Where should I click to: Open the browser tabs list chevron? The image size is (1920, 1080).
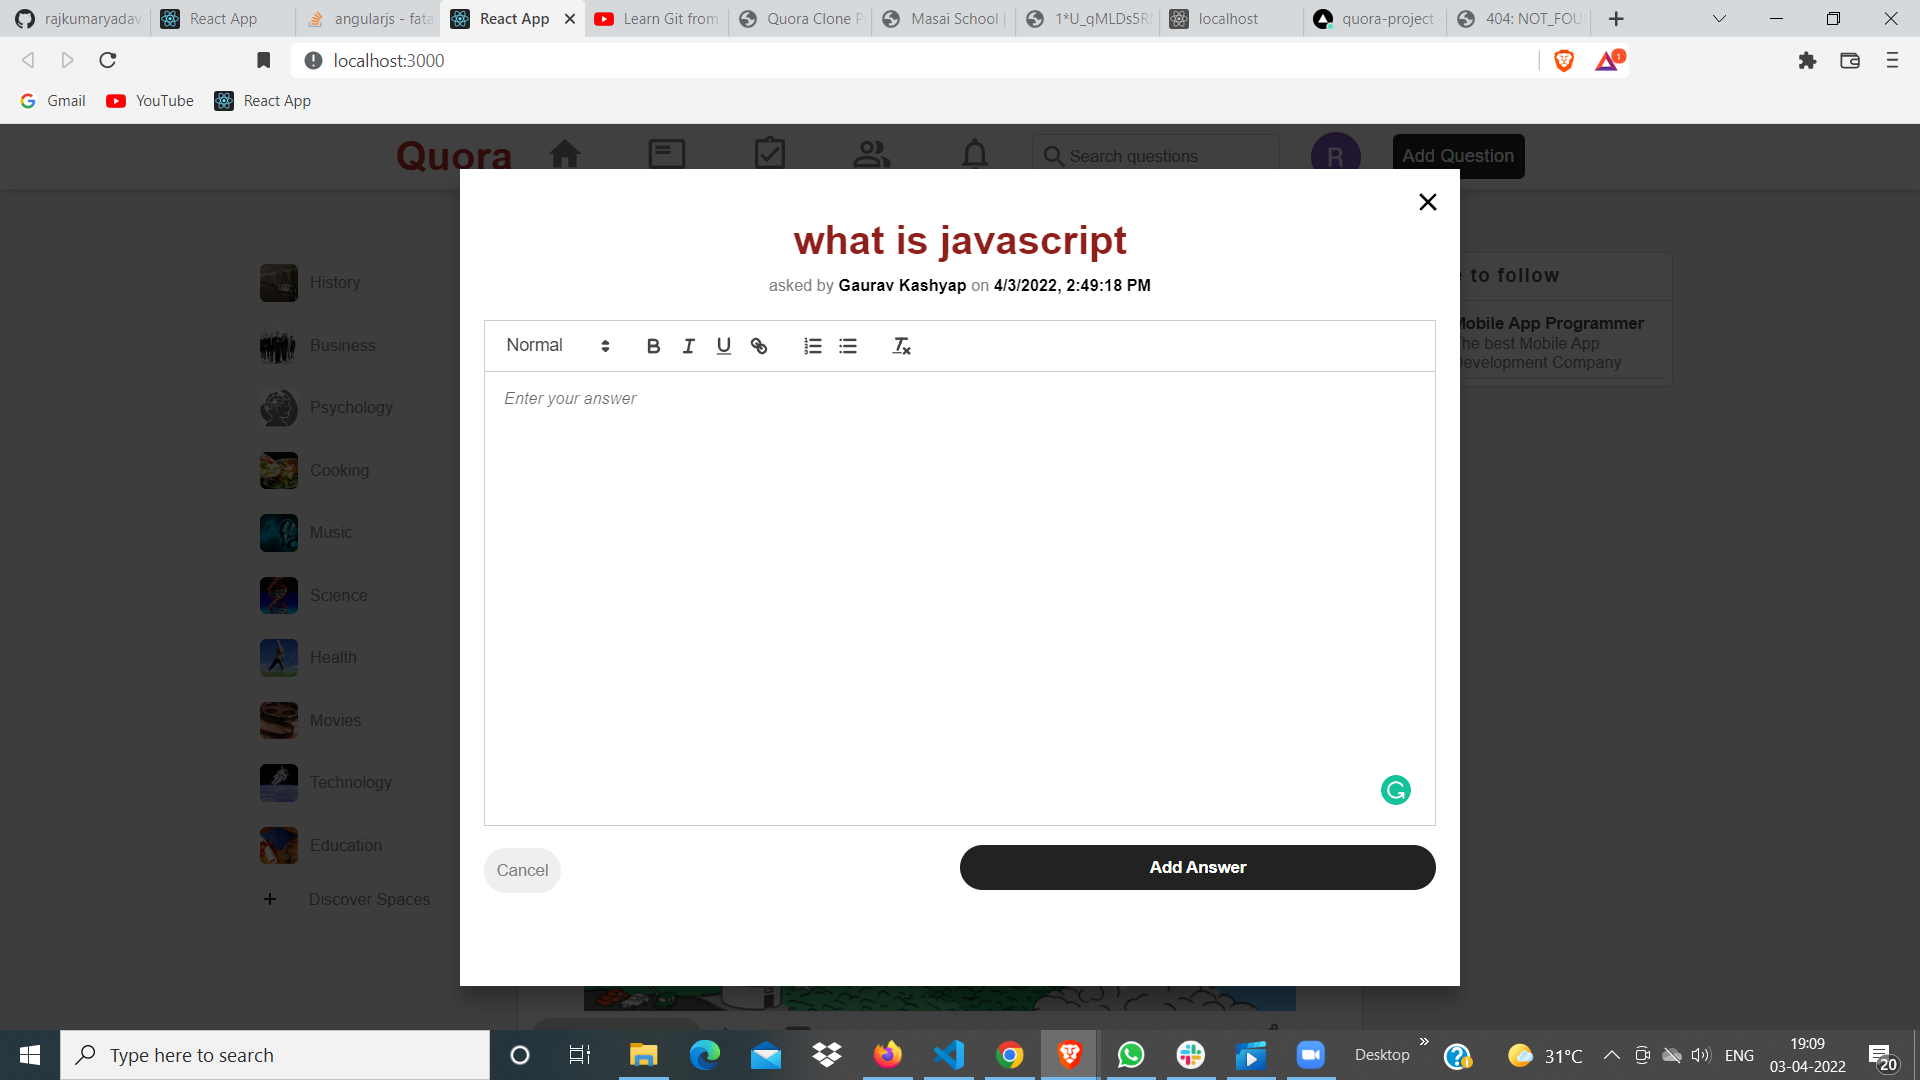coord(1718,18)
